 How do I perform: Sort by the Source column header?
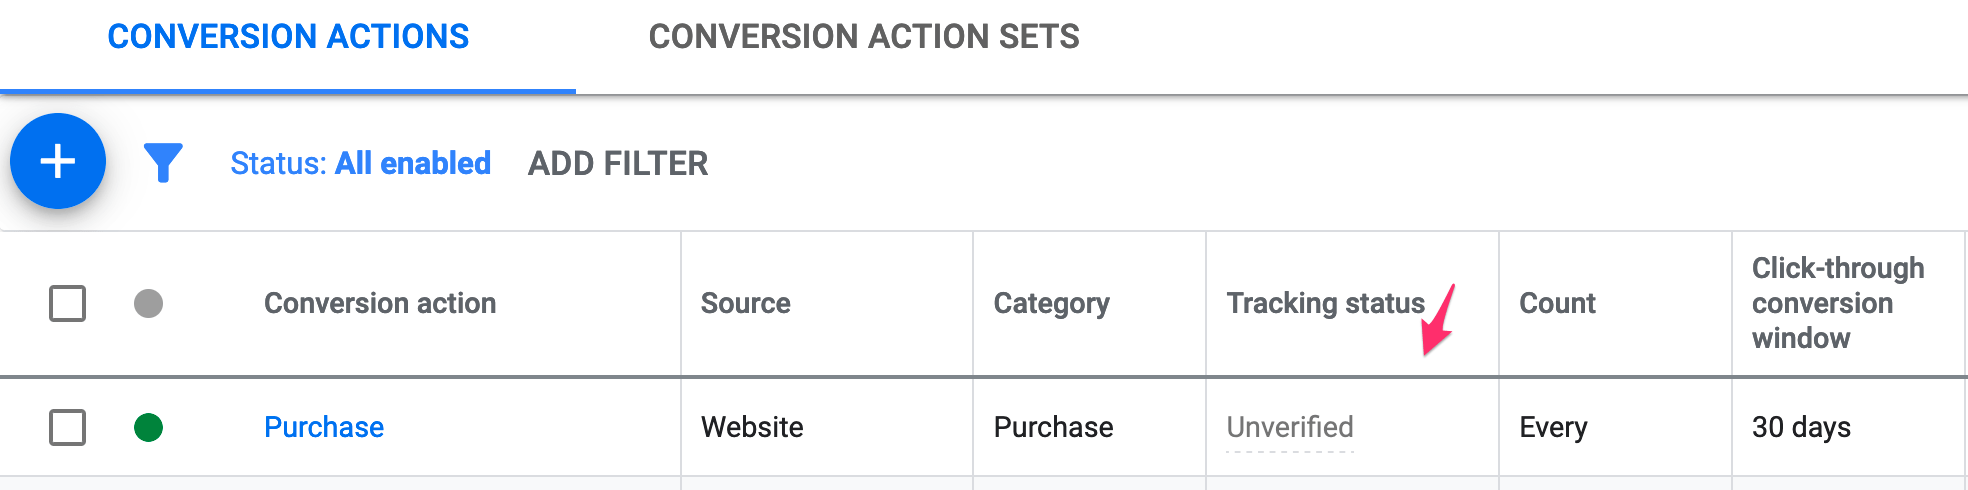(746, 303)
